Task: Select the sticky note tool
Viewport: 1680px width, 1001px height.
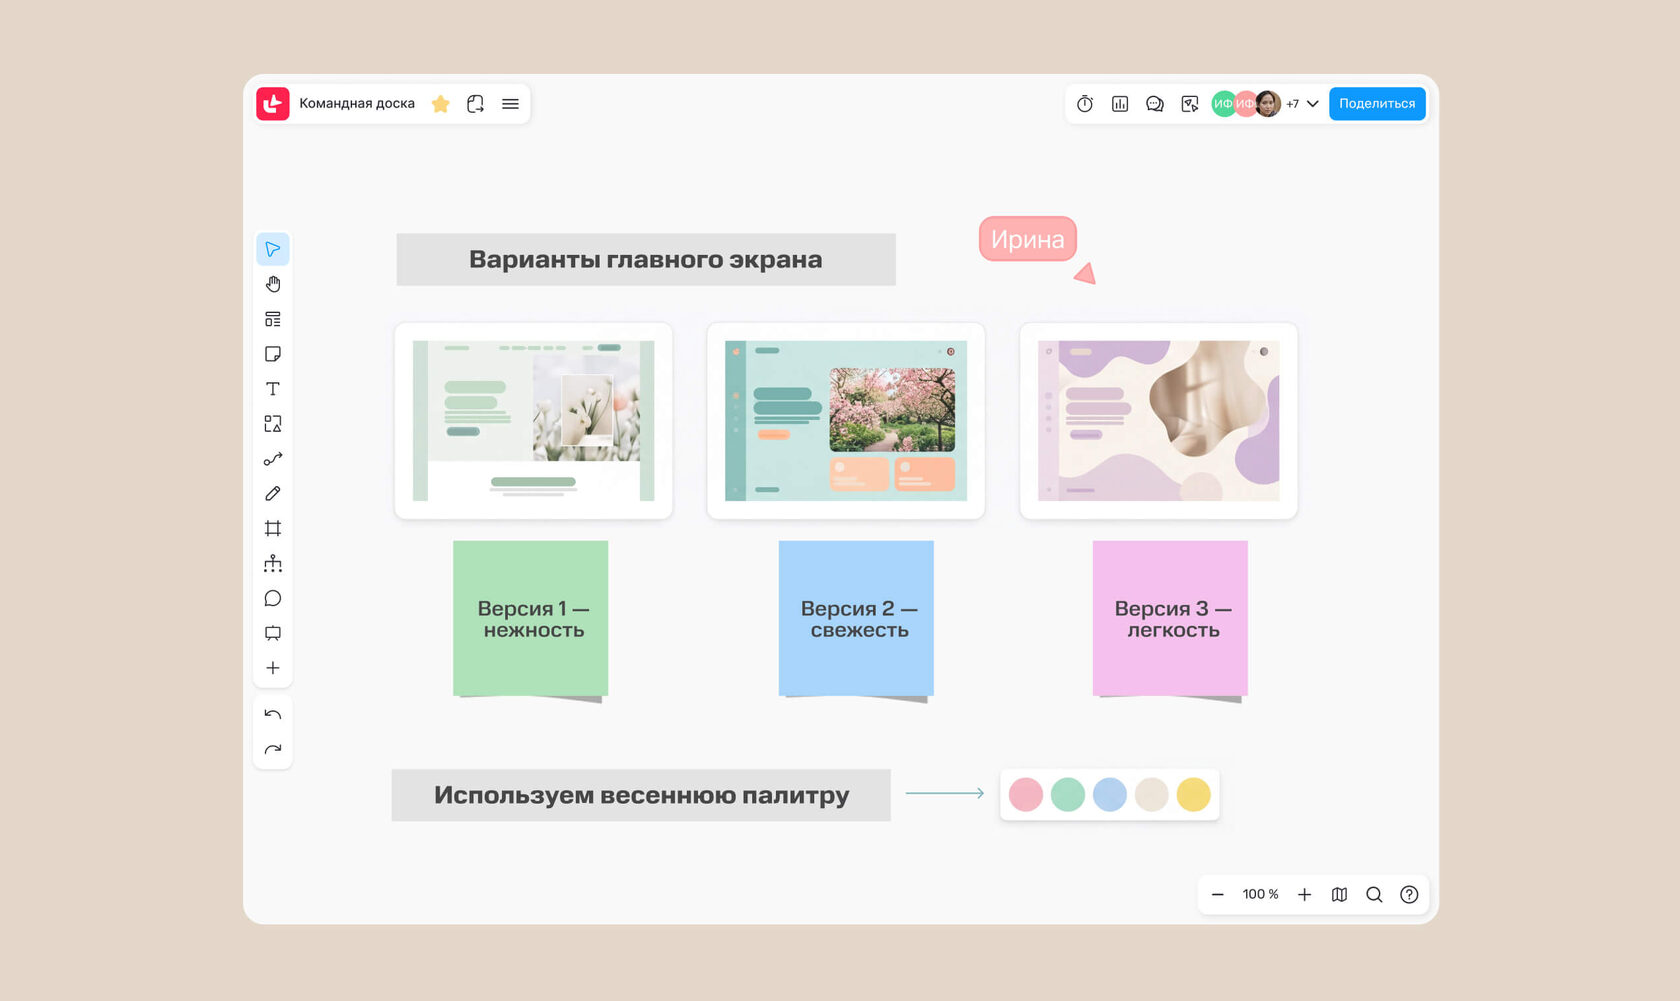Action: pyautogui.click(x=272, y=354)
